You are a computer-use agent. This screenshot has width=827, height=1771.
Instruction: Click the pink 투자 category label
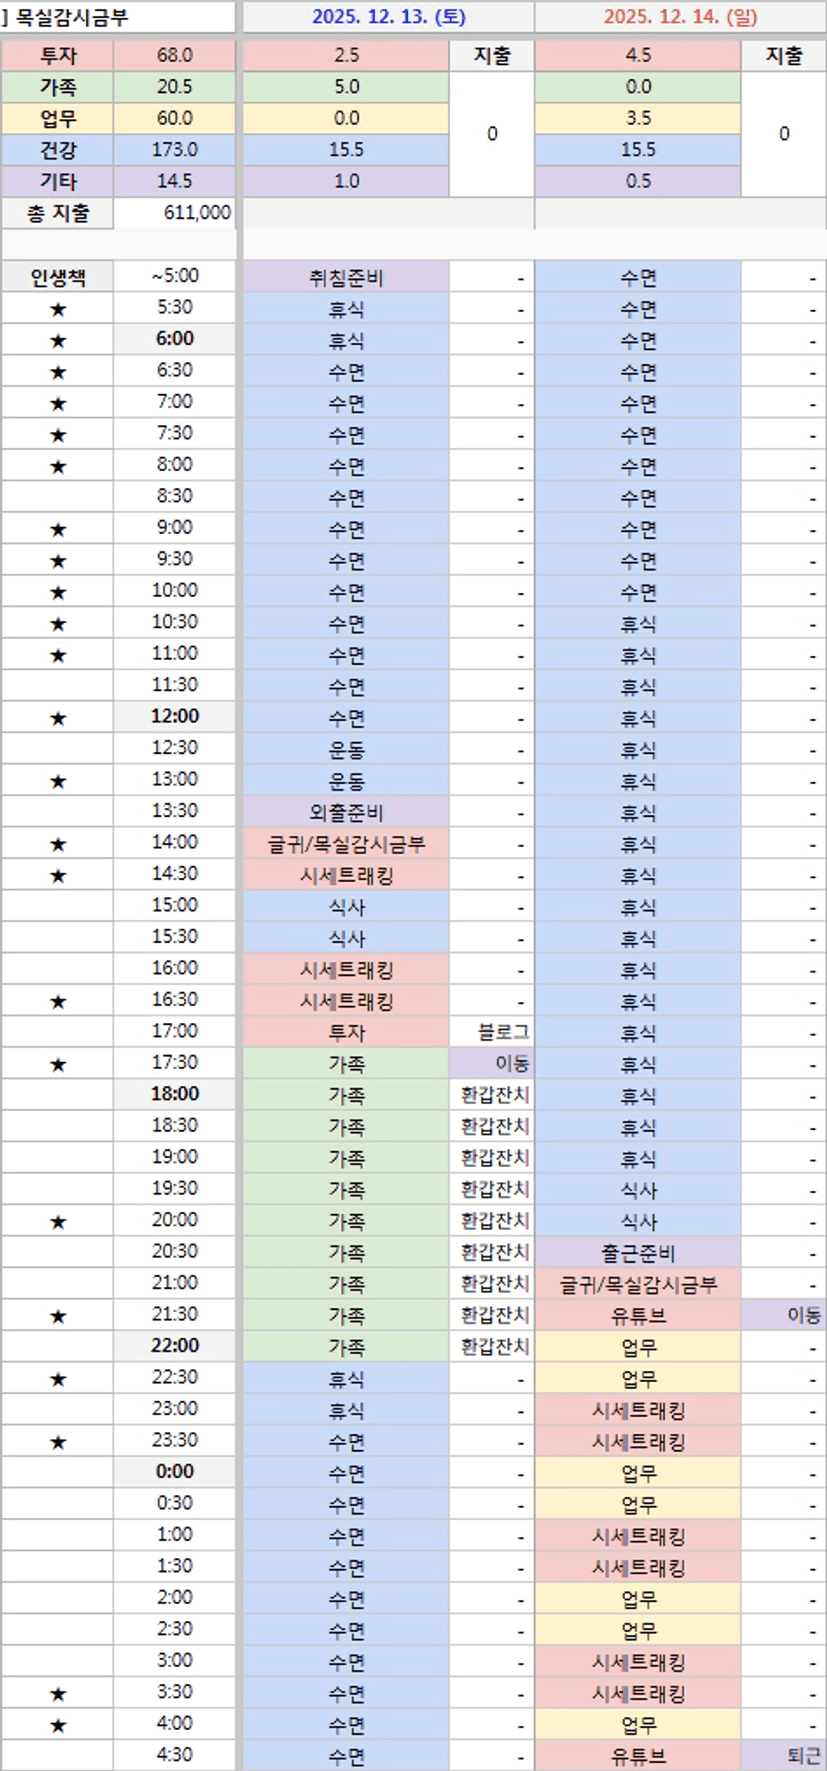(x=58, y=56)
